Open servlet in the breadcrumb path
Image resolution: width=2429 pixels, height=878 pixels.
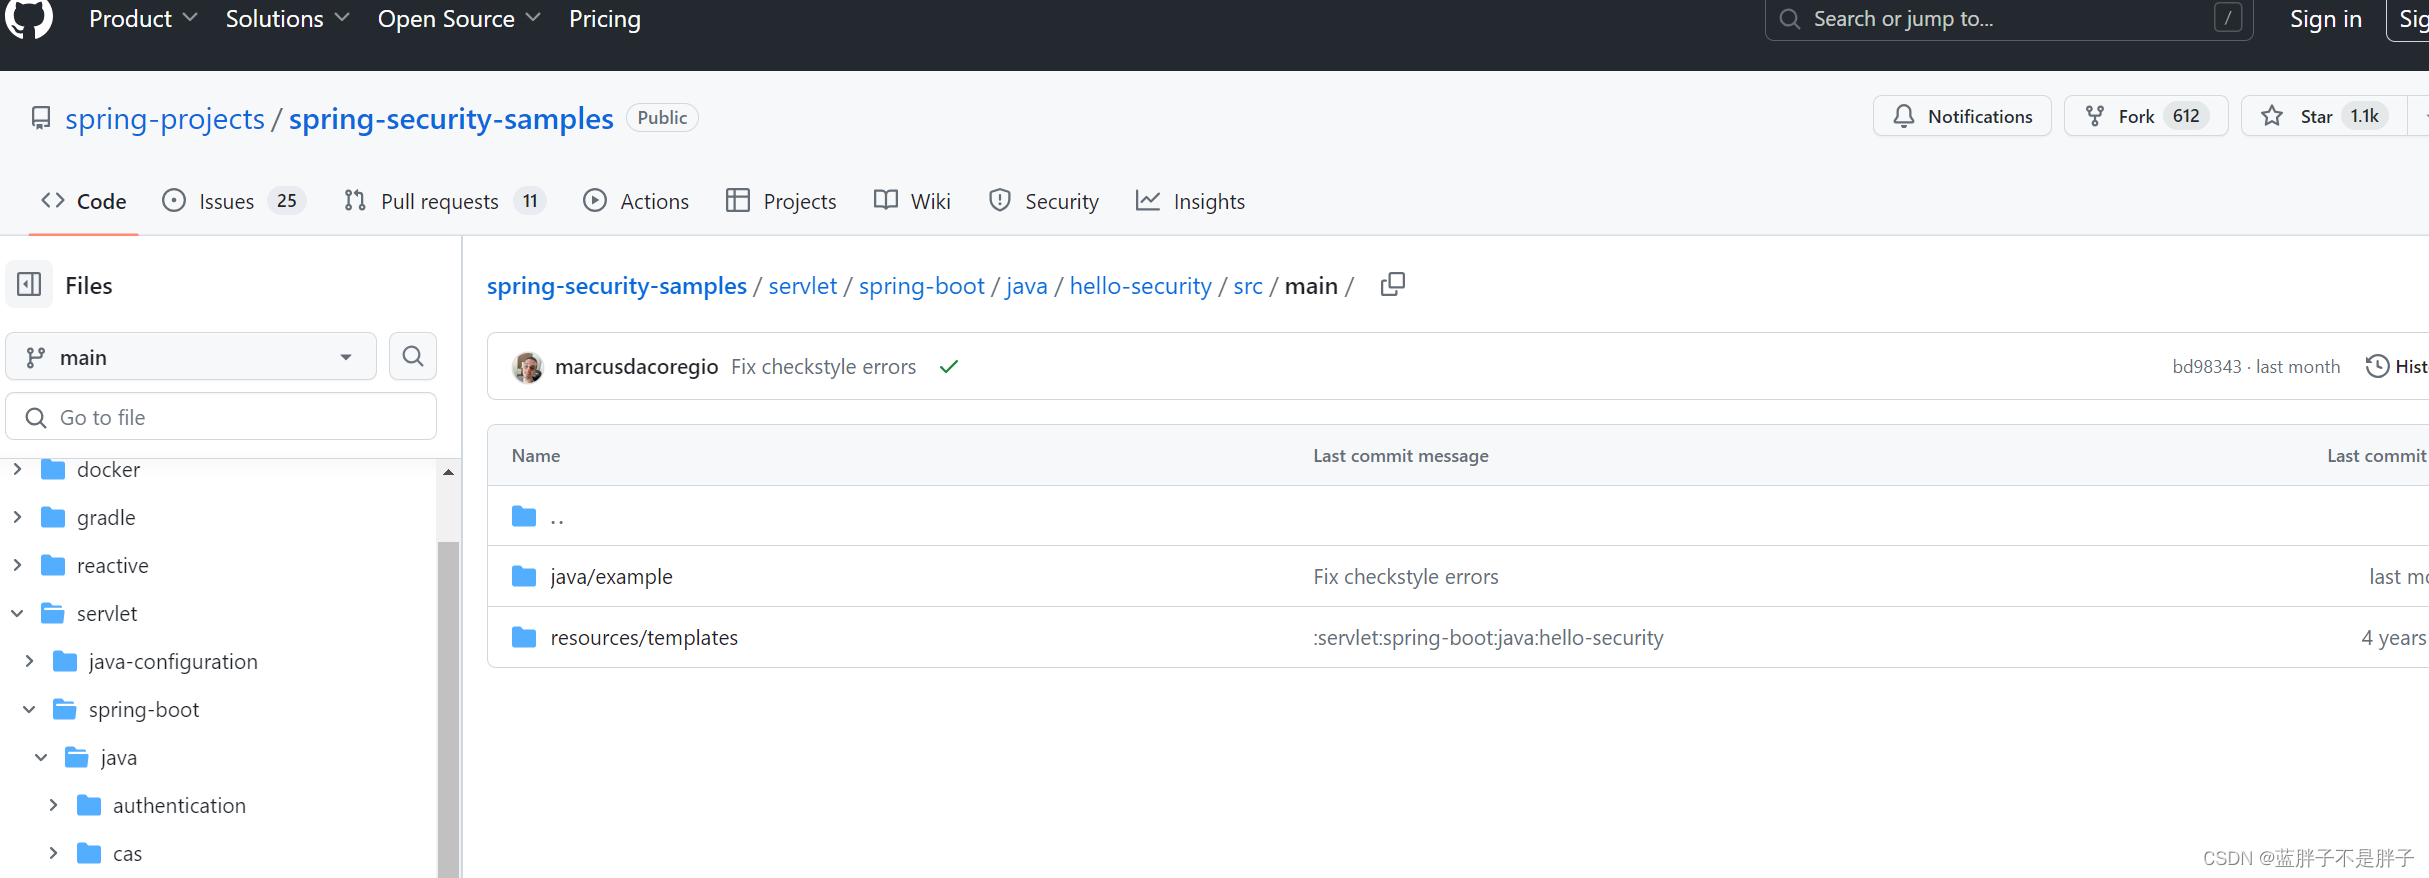tap(802, 286)
